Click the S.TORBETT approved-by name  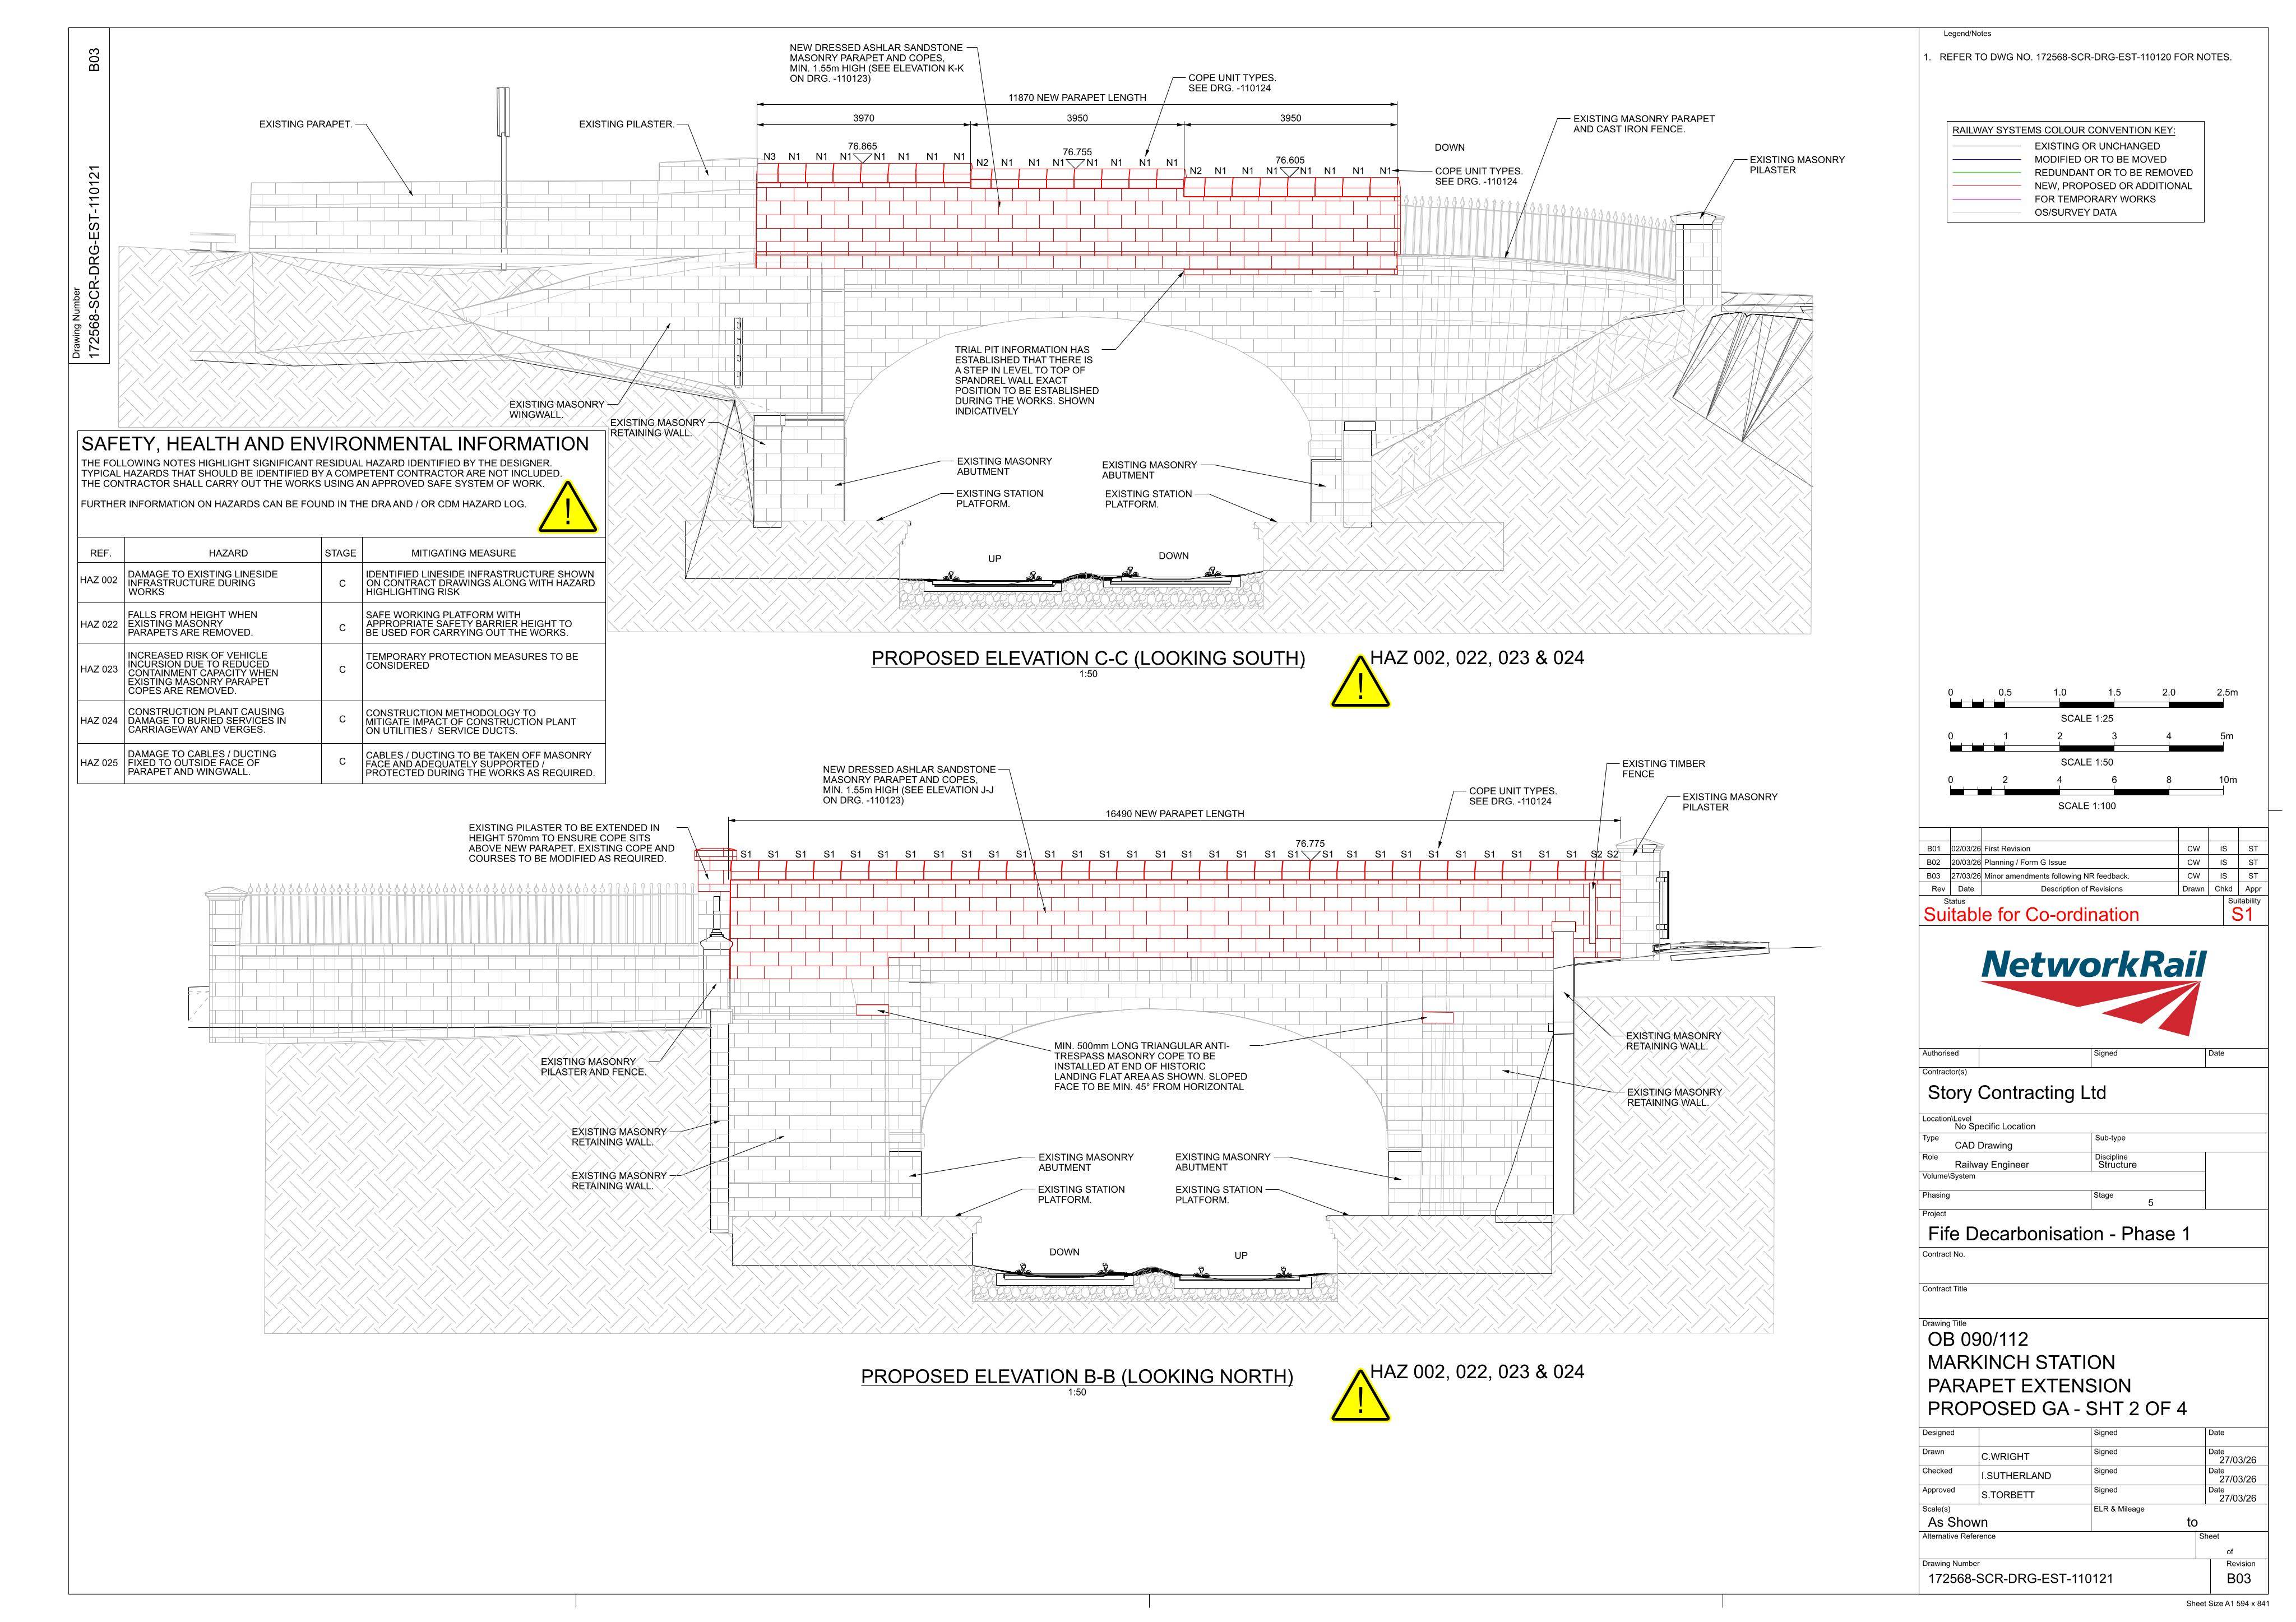tap(2008, 1496)
